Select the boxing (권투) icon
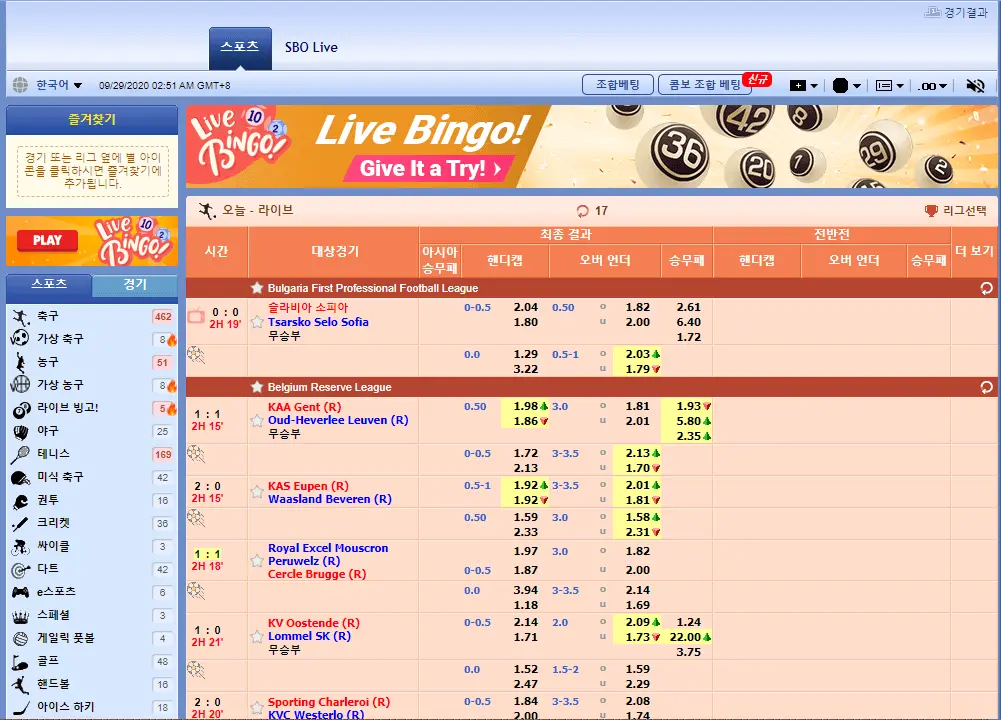The width and height of the screenshot is (1001, 720). [20, 501]
